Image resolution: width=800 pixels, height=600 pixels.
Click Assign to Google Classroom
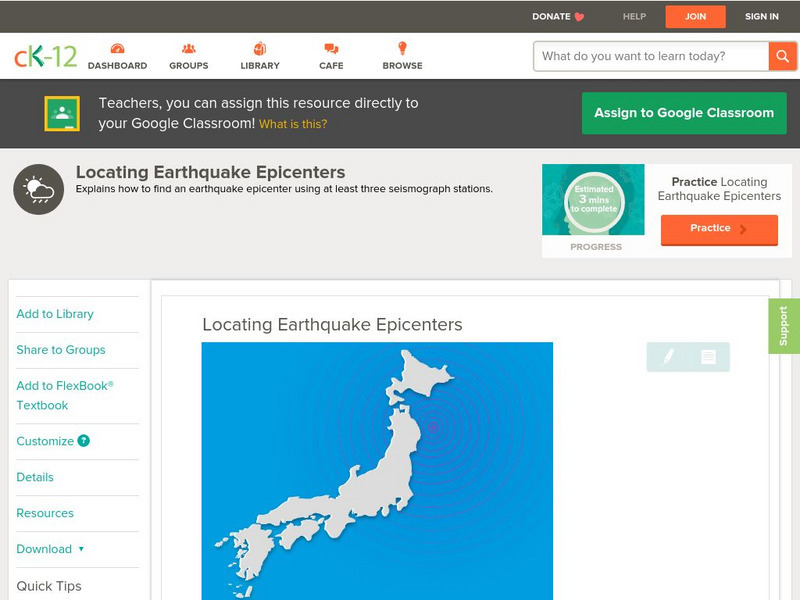point(684,113)
